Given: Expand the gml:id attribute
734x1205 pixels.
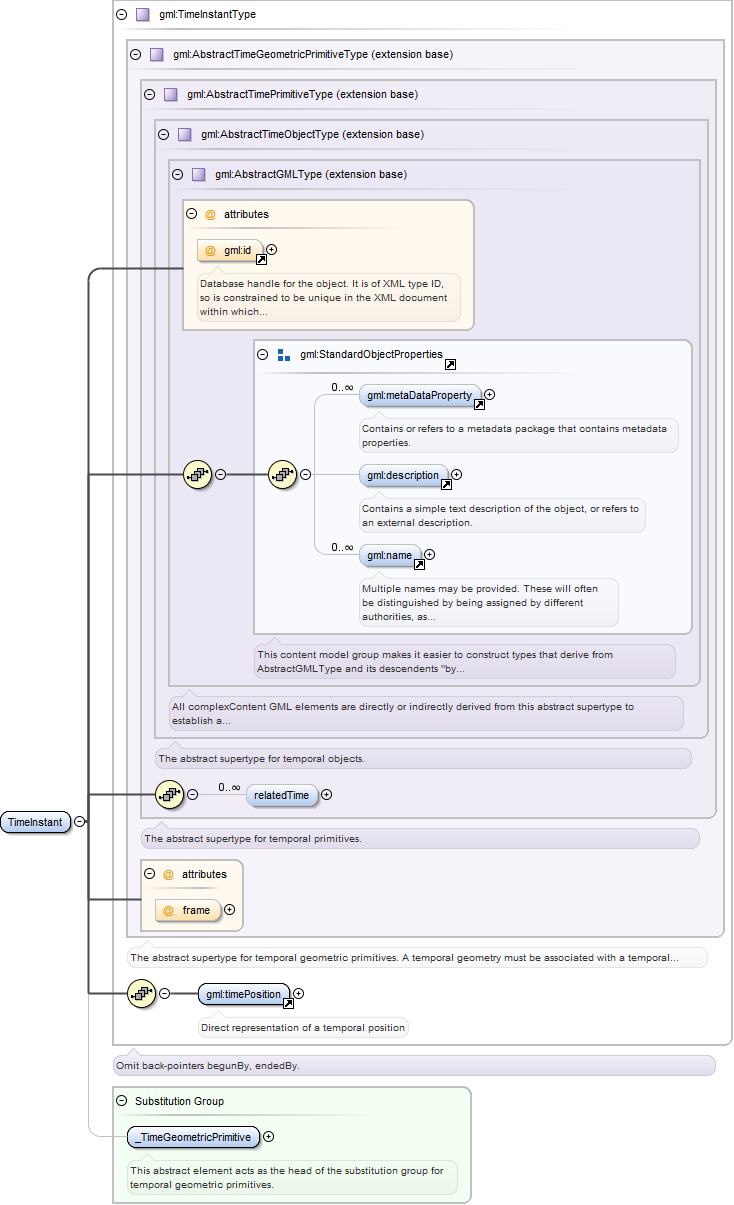Looking at the screenshot, I should pyautogui.click(x=271, y=250).
